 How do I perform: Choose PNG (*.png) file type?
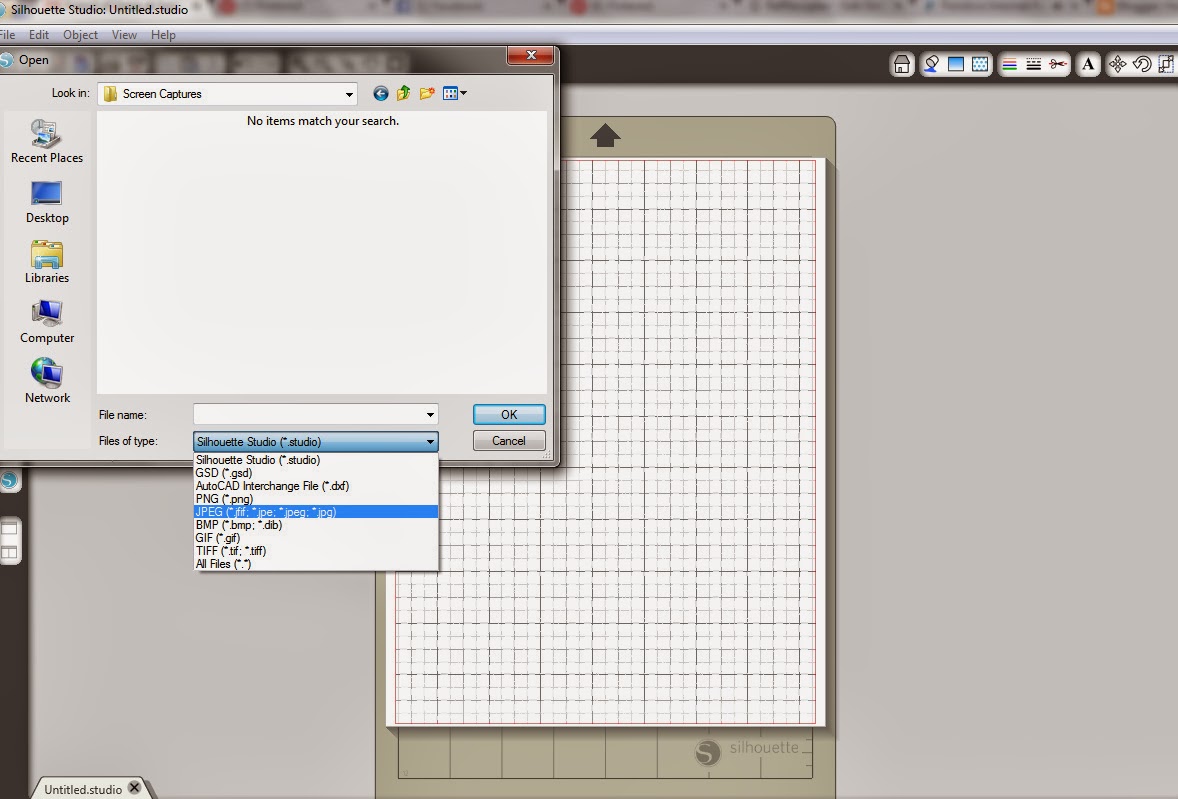click(x=316, y=499)
